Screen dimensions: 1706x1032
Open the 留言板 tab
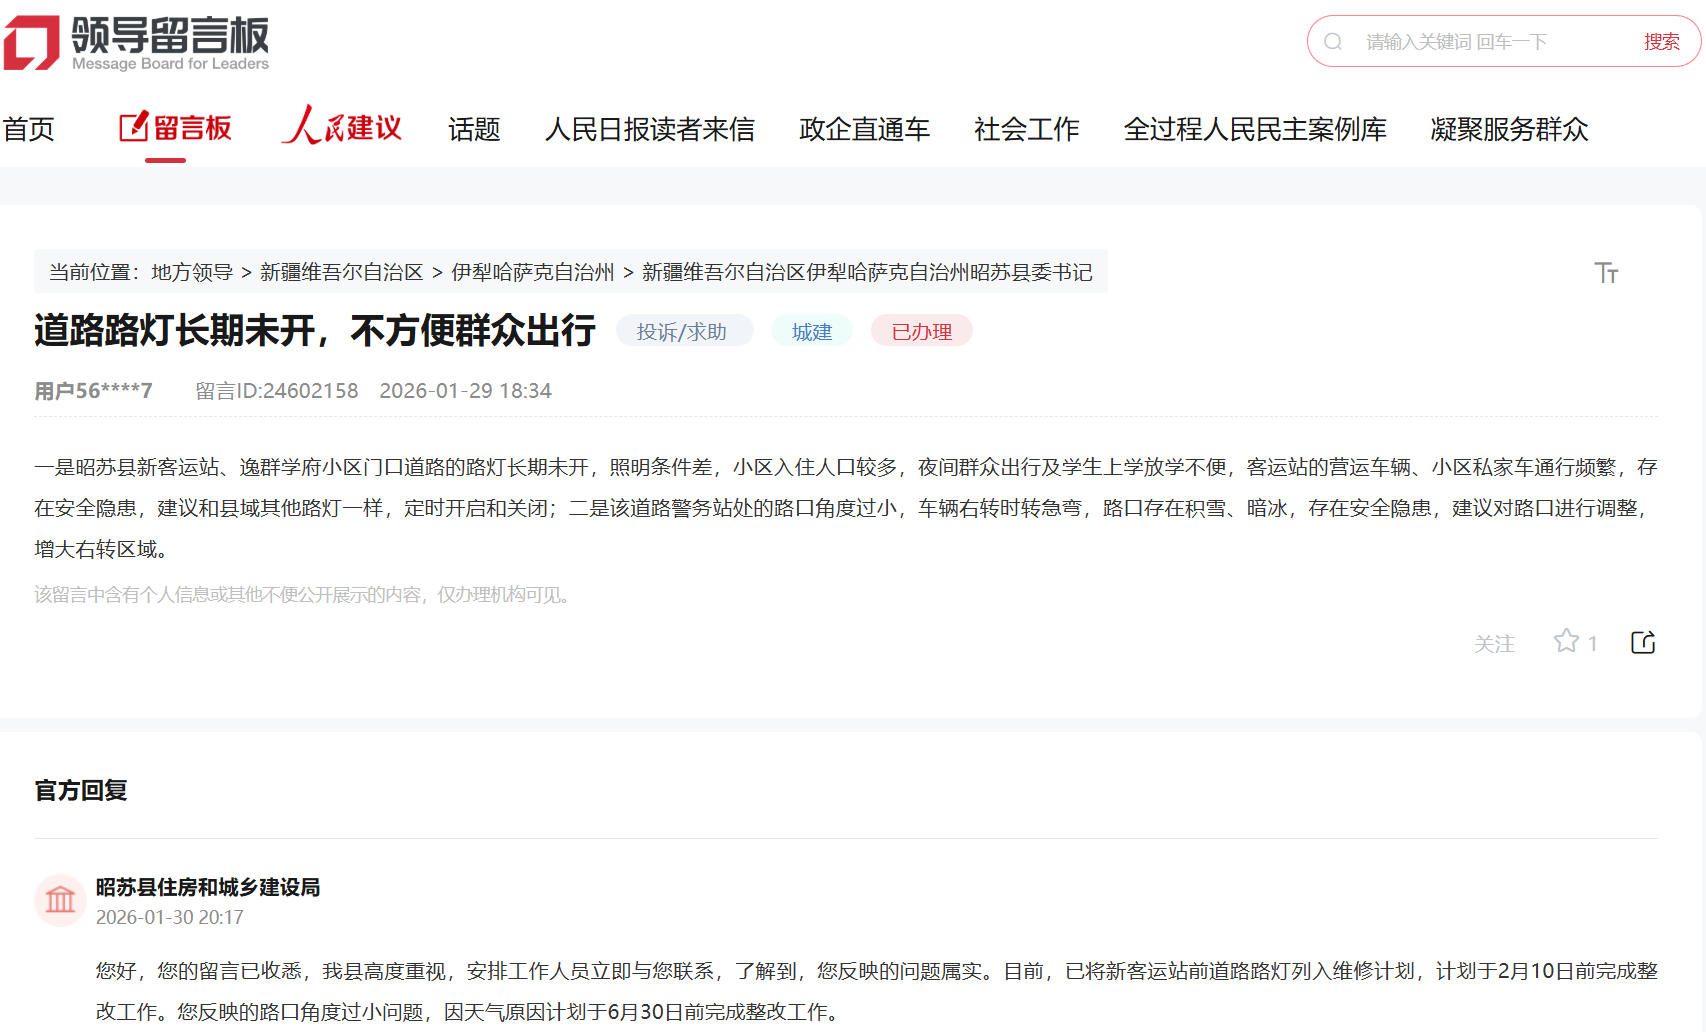[176, 129]
